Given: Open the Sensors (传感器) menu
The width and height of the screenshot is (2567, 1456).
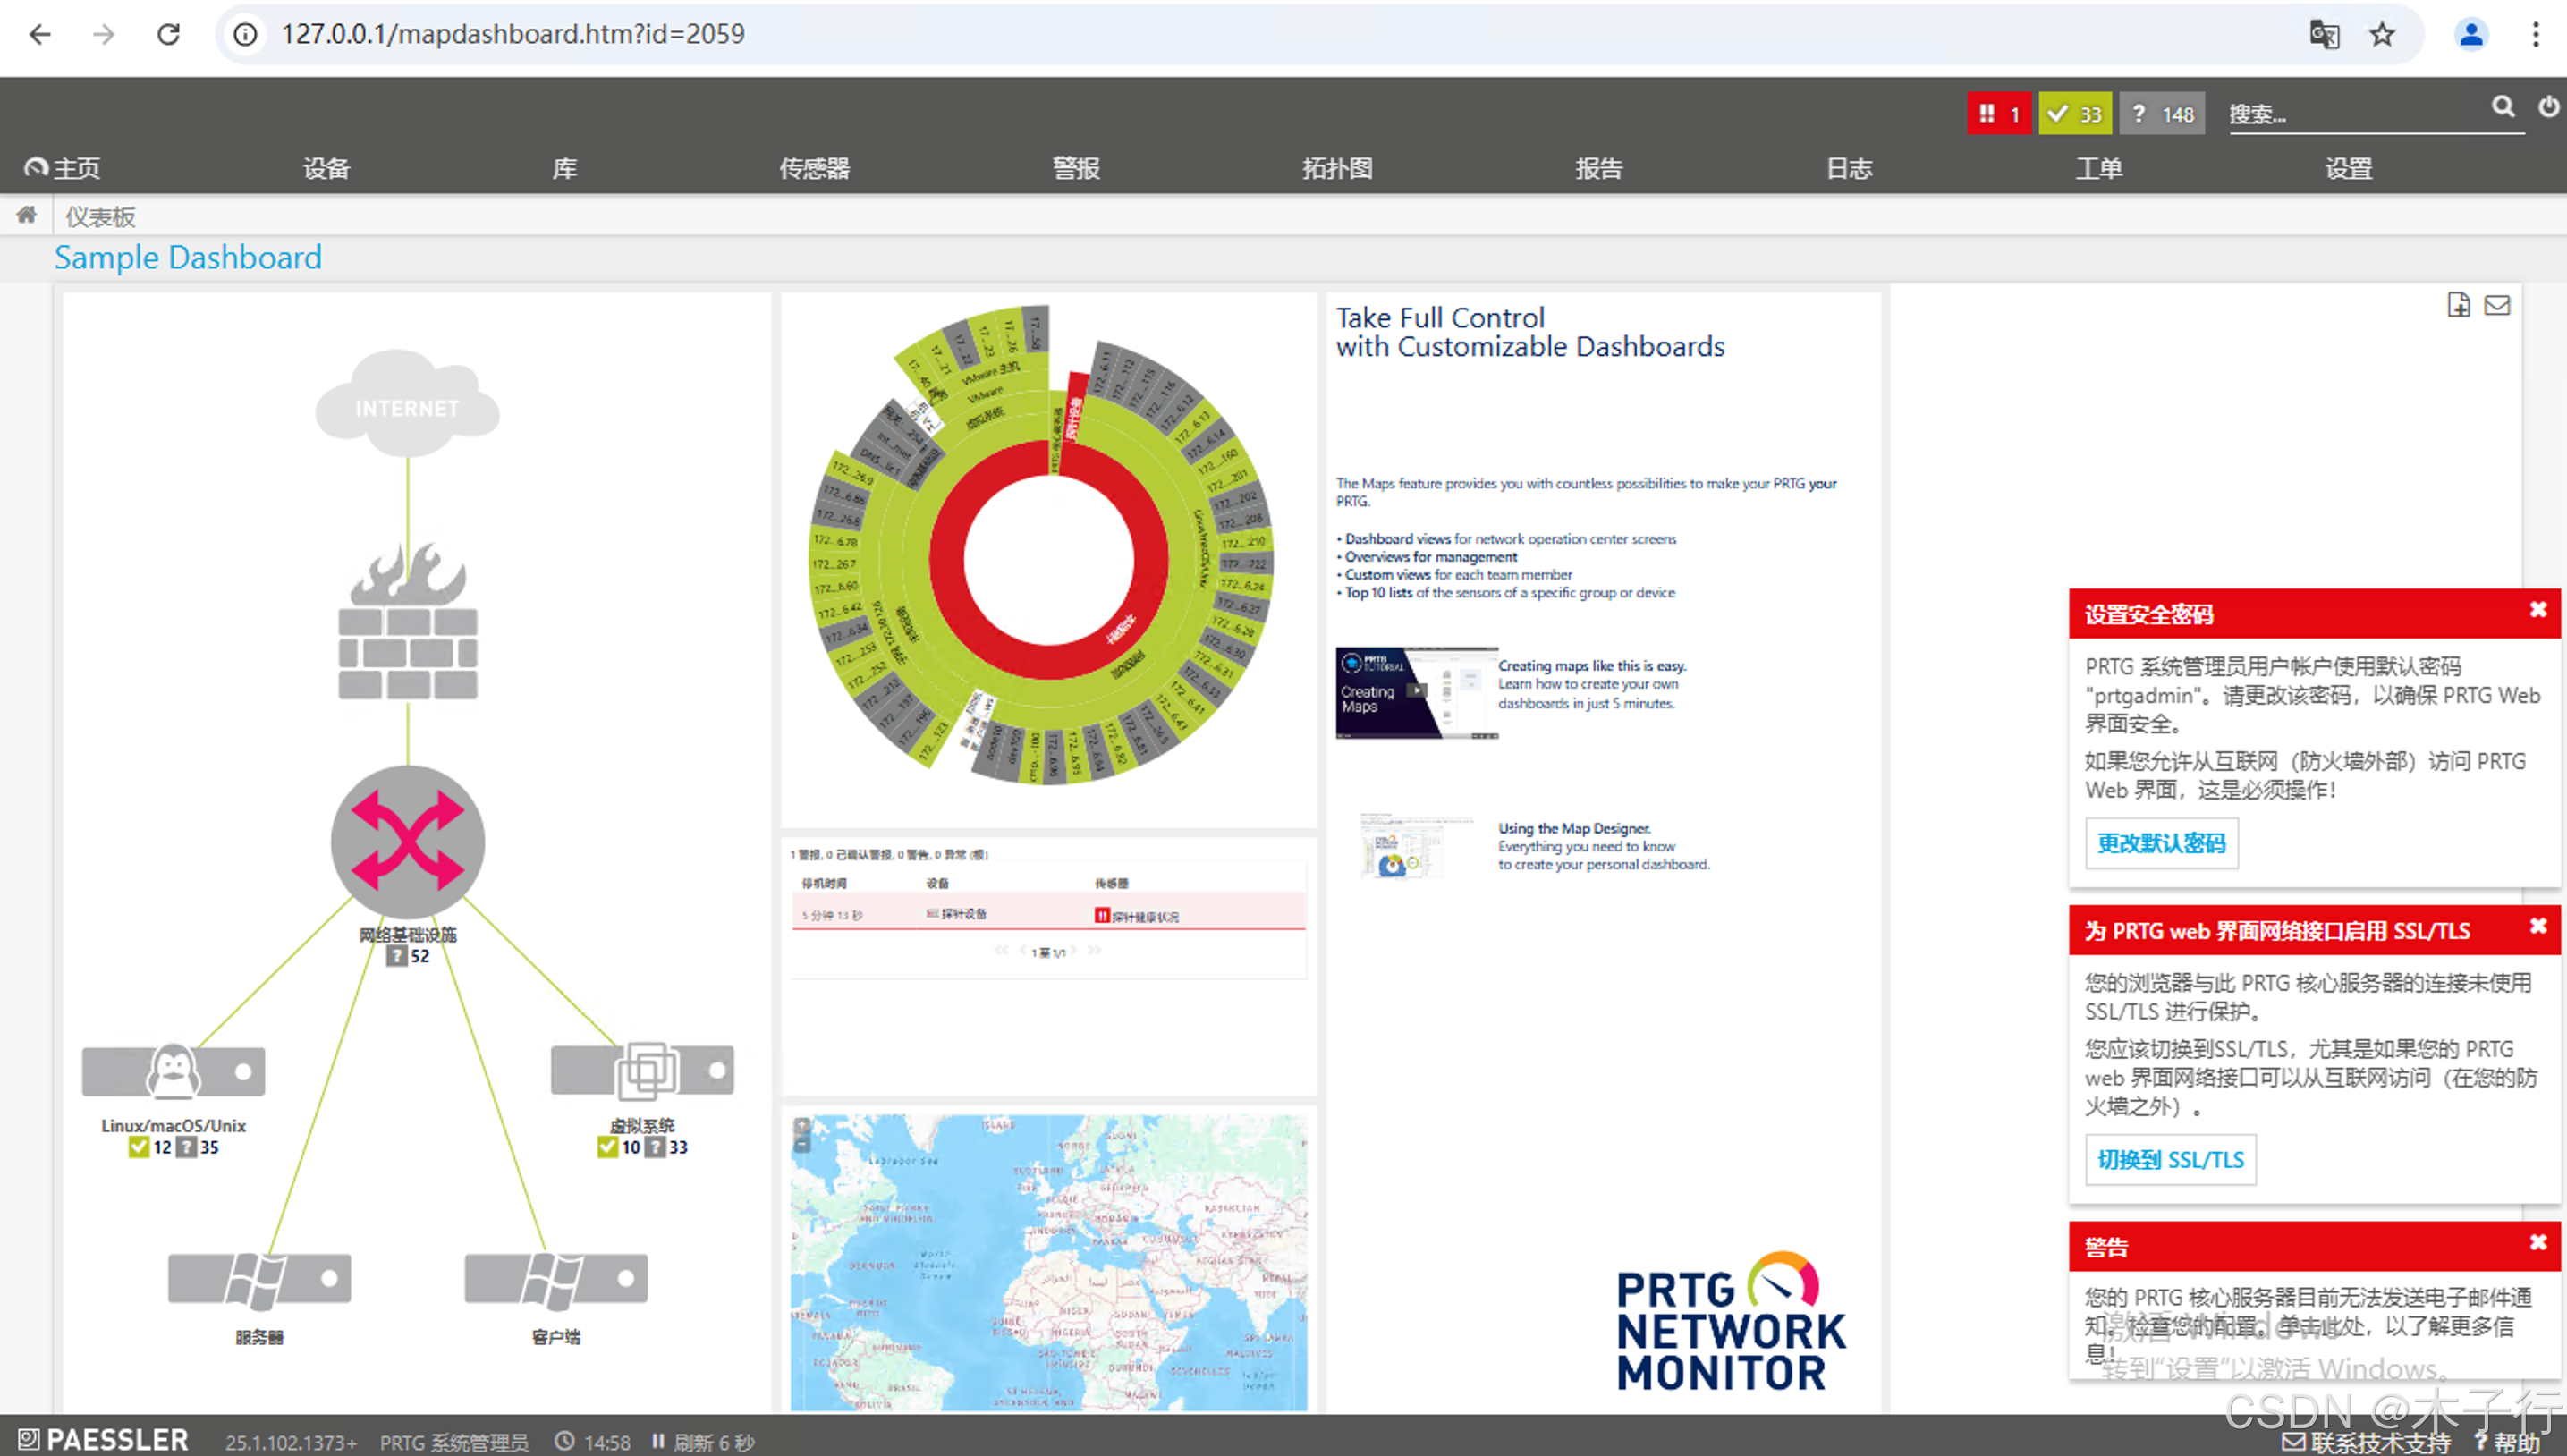Looking at the screenshot, I should click(x=814, y=168).
